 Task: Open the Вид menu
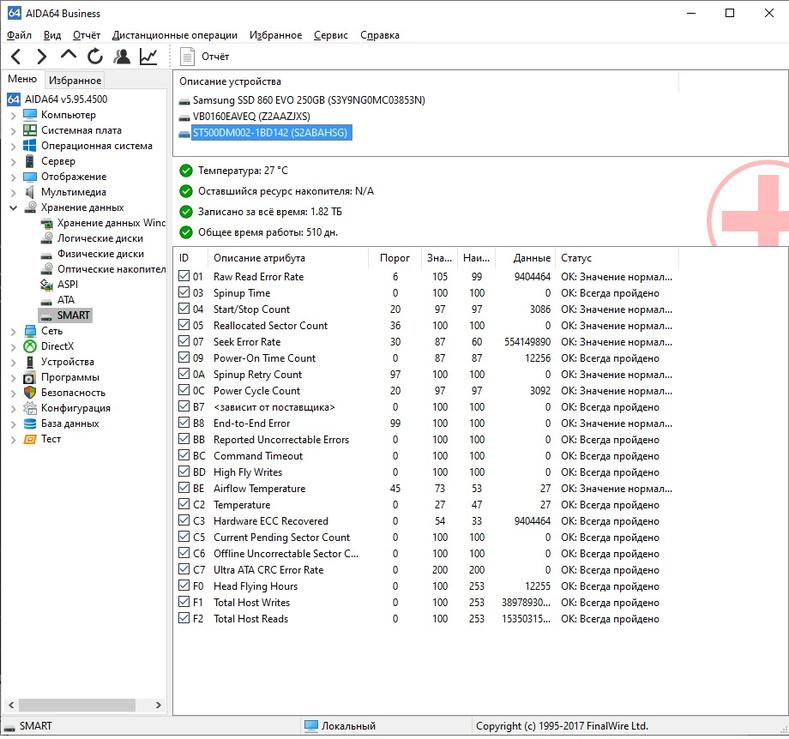point(52,35)
